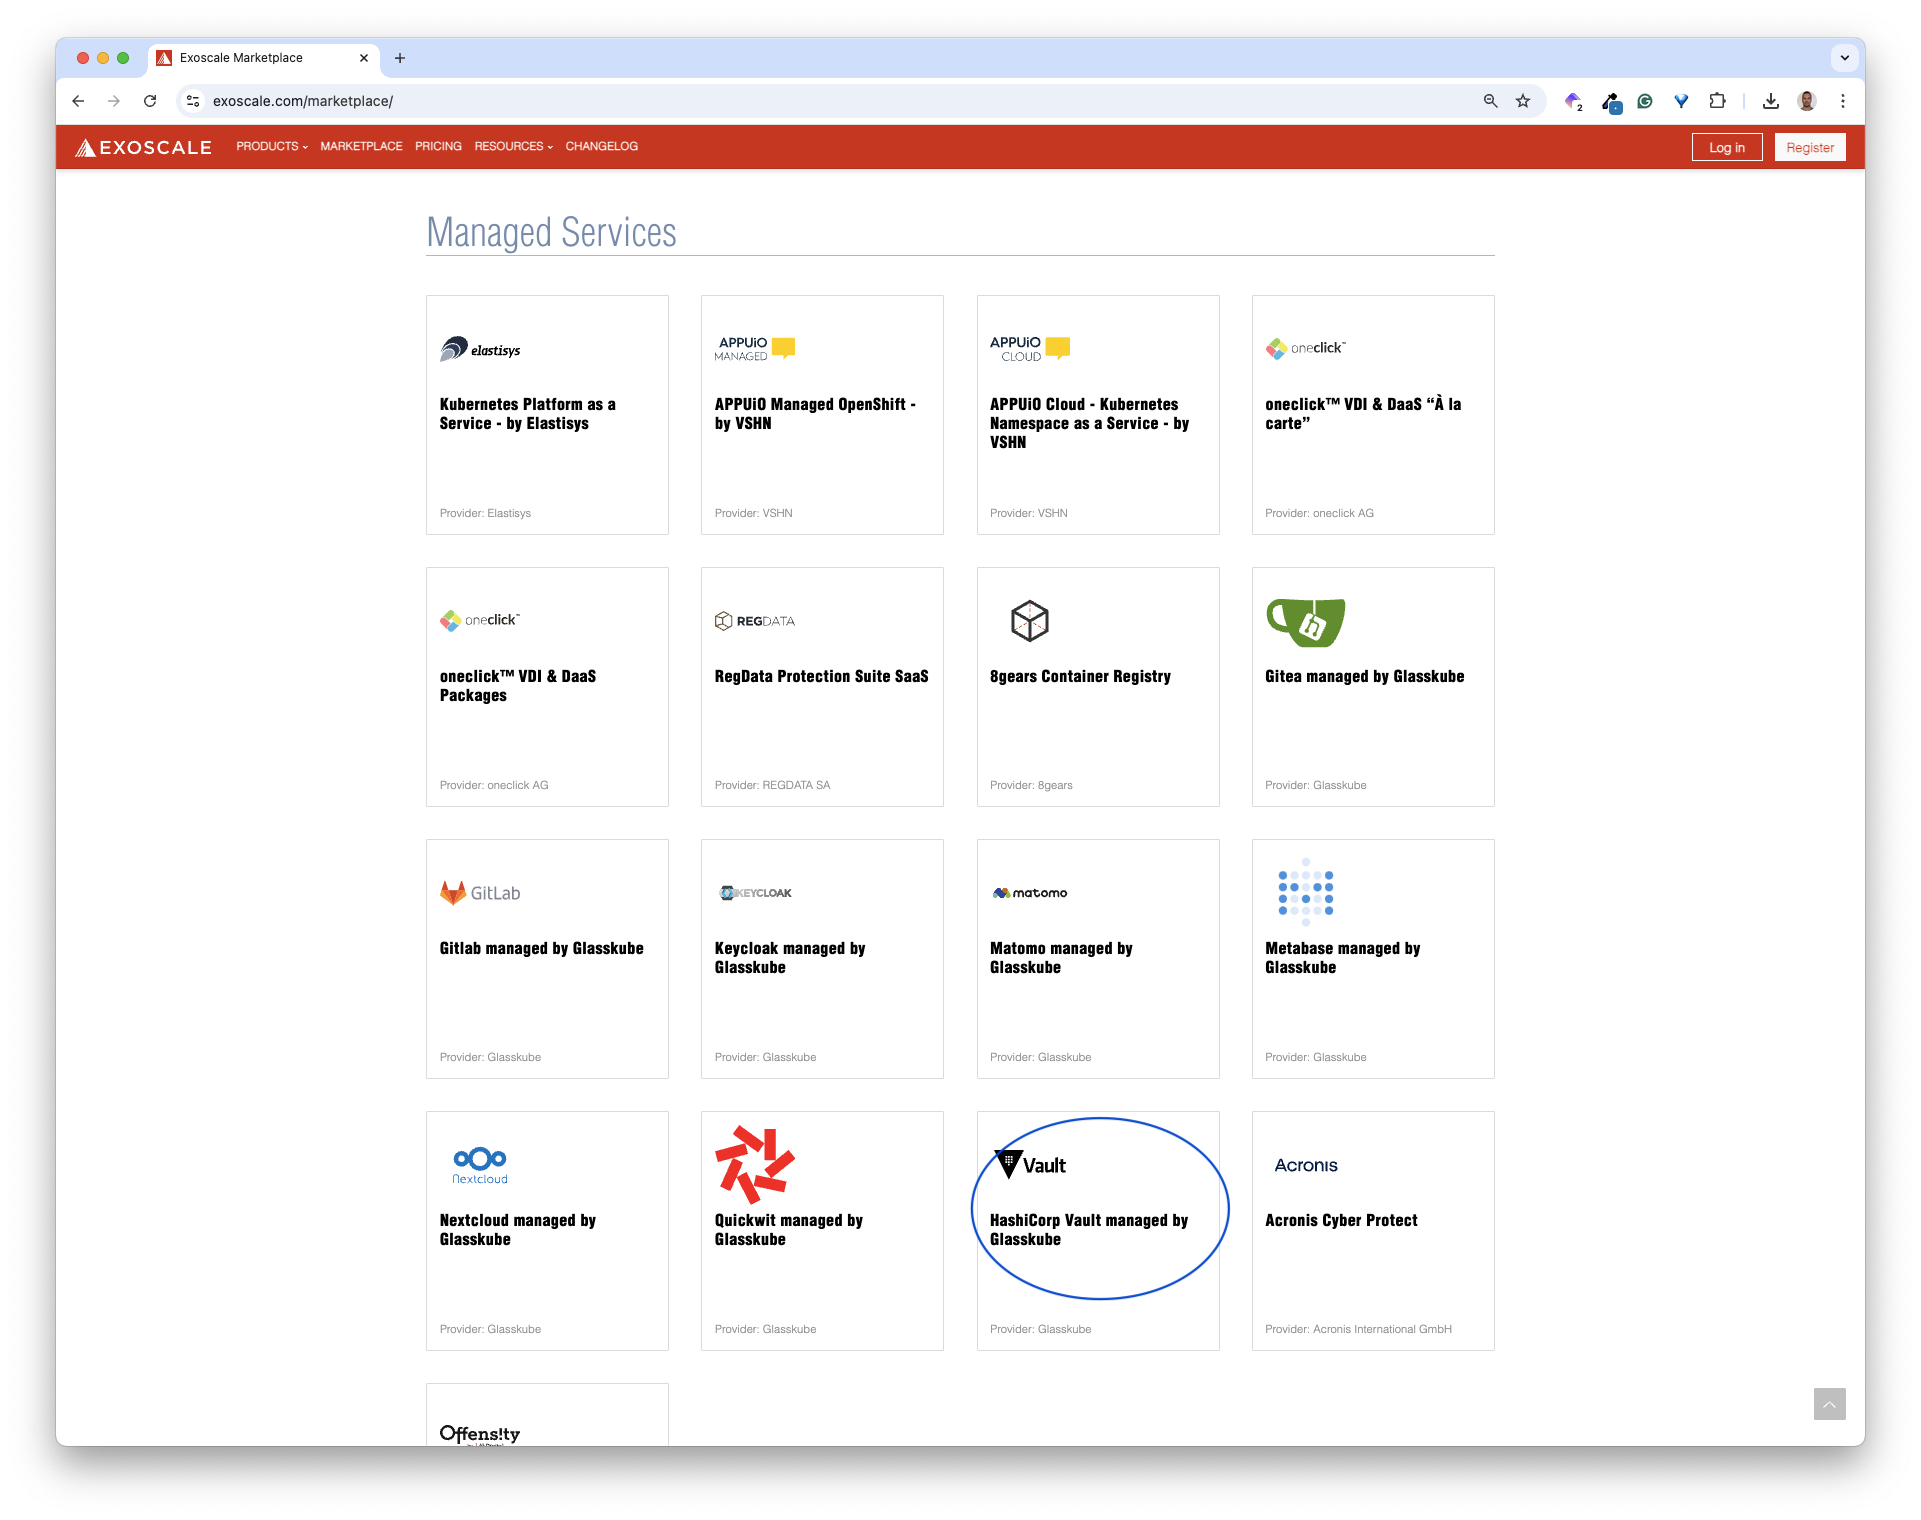The image size is (1921, 1520).
Task: Click the Quickwit red pinwheel logo
Action: point(754,1164)
